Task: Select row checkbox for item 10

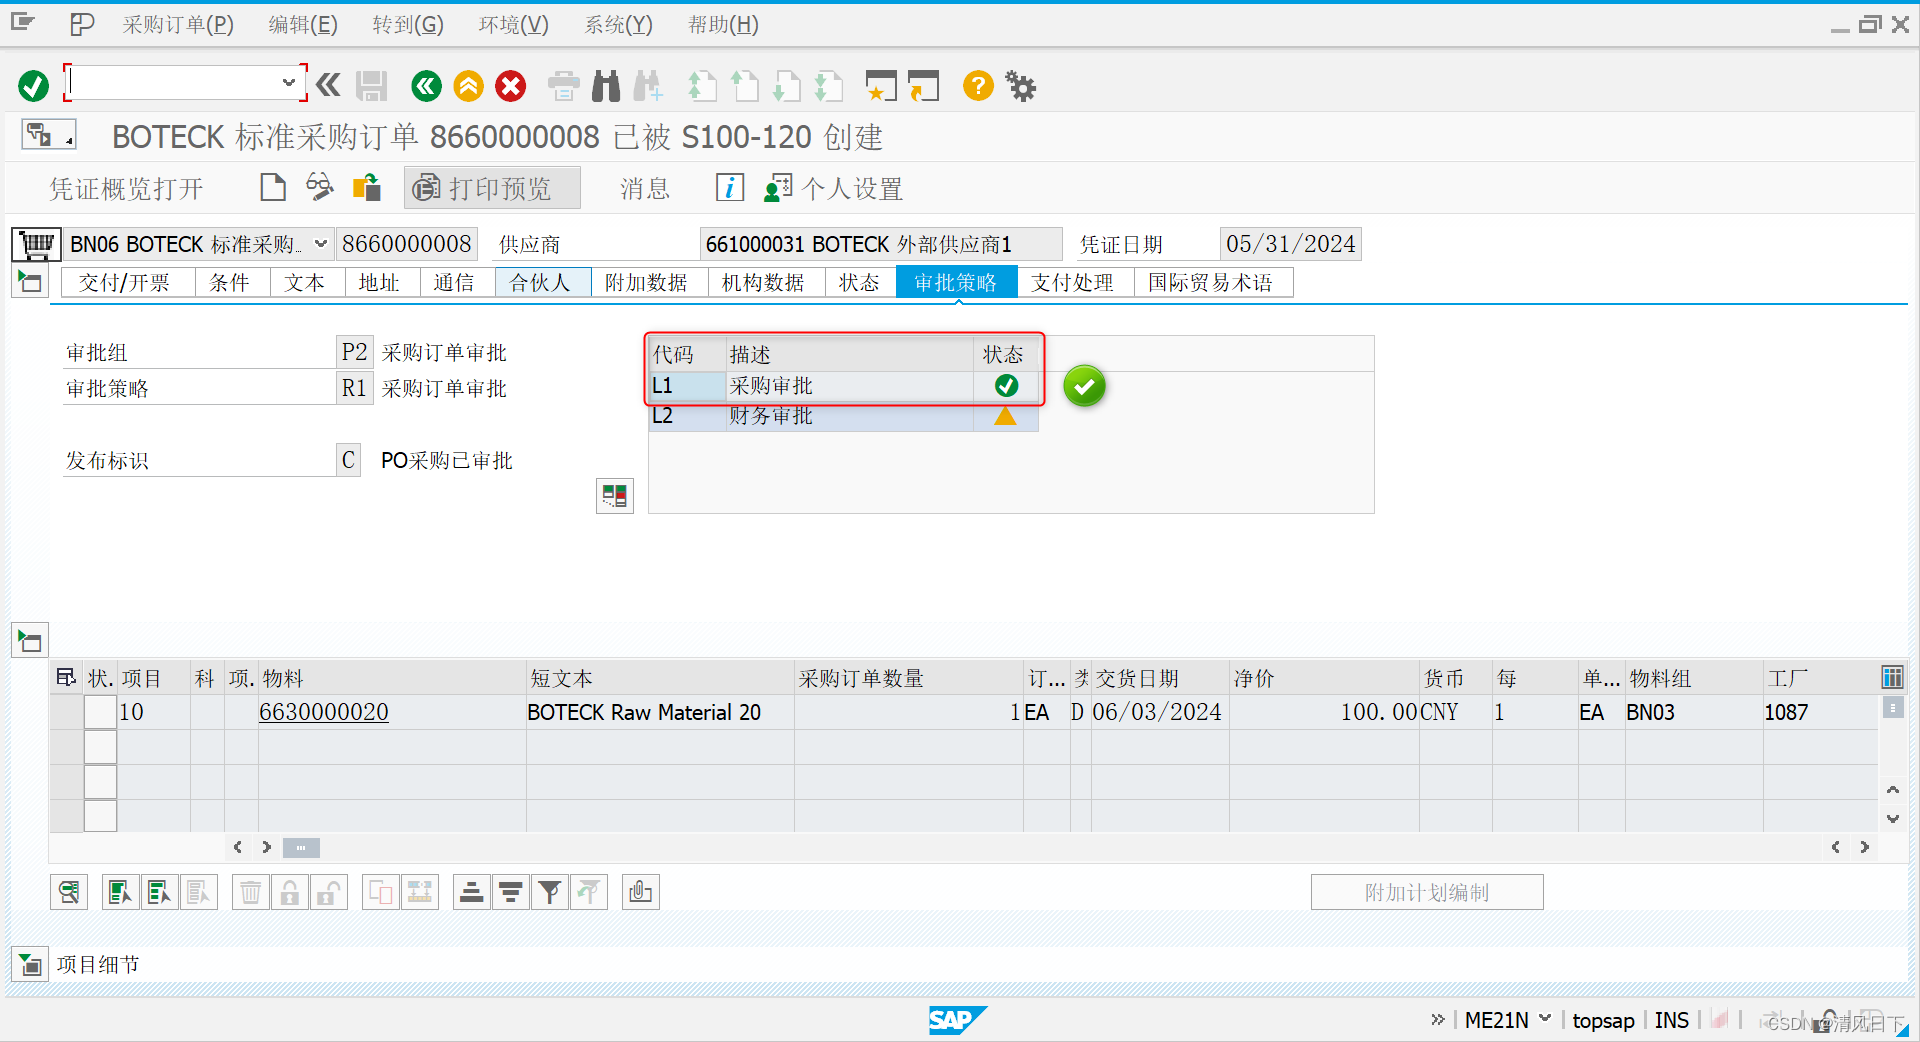Action: 100,712
